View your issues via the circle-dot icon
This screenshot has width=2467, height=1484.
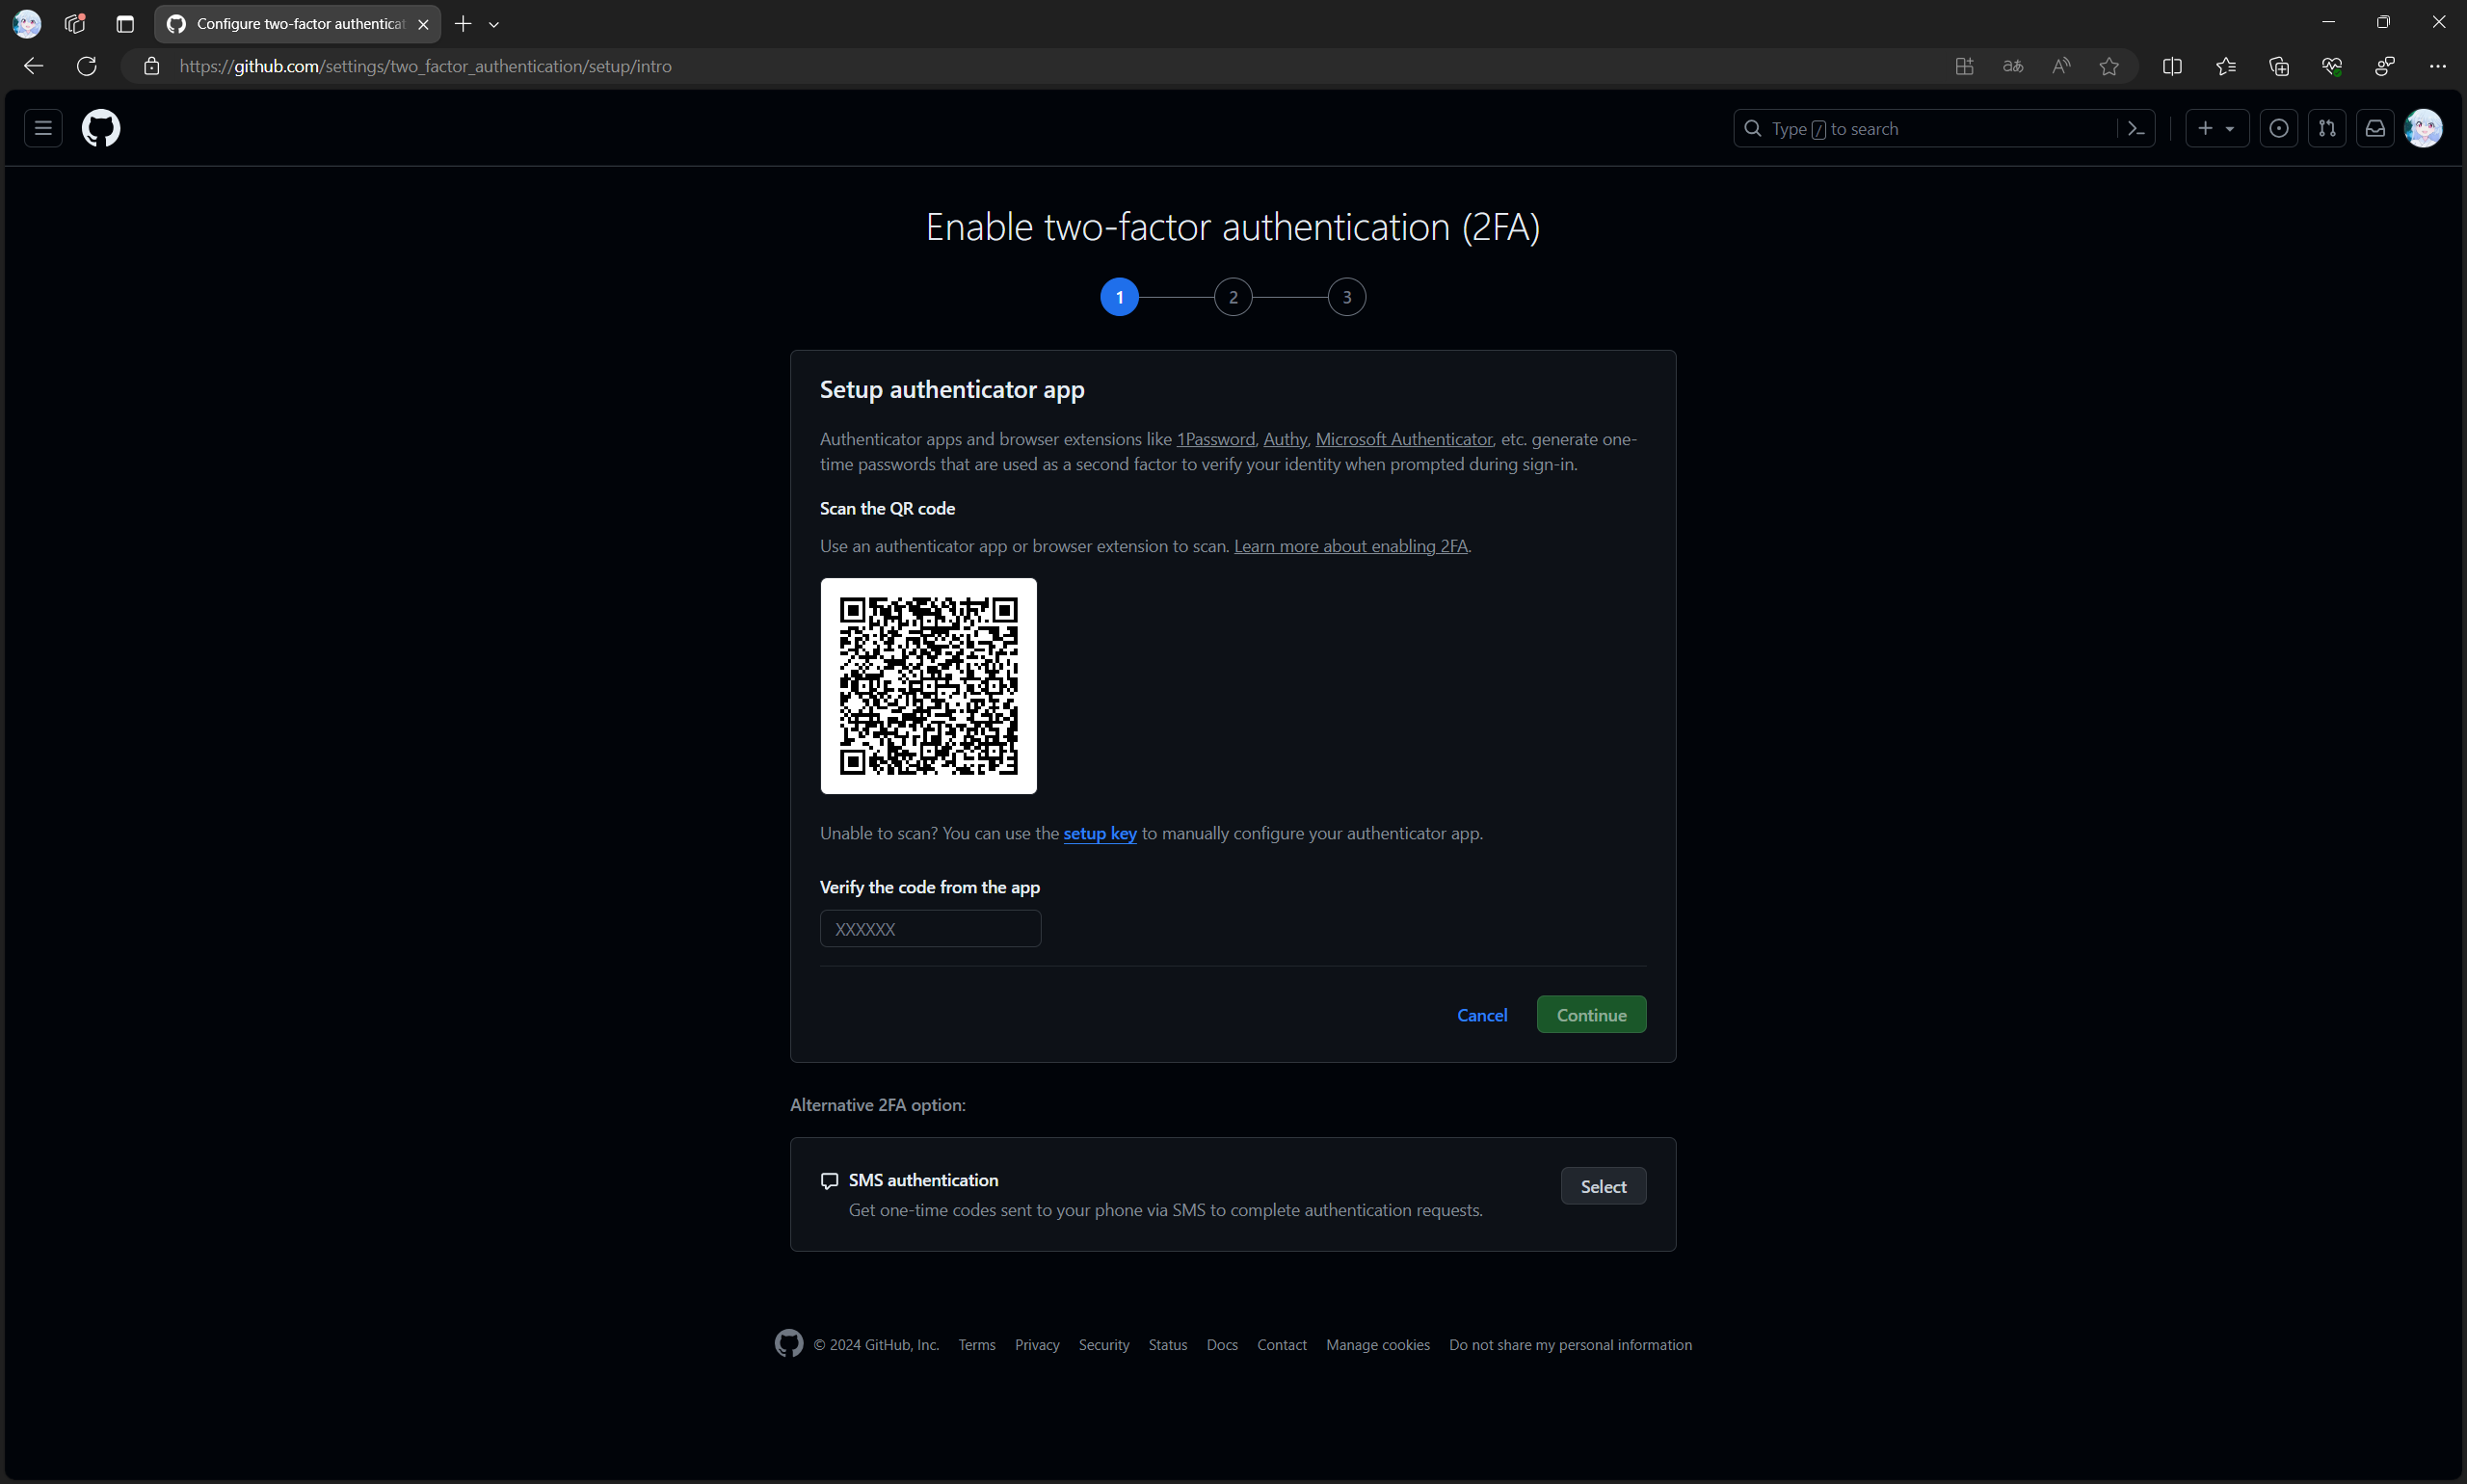(x=2278, y=128)
